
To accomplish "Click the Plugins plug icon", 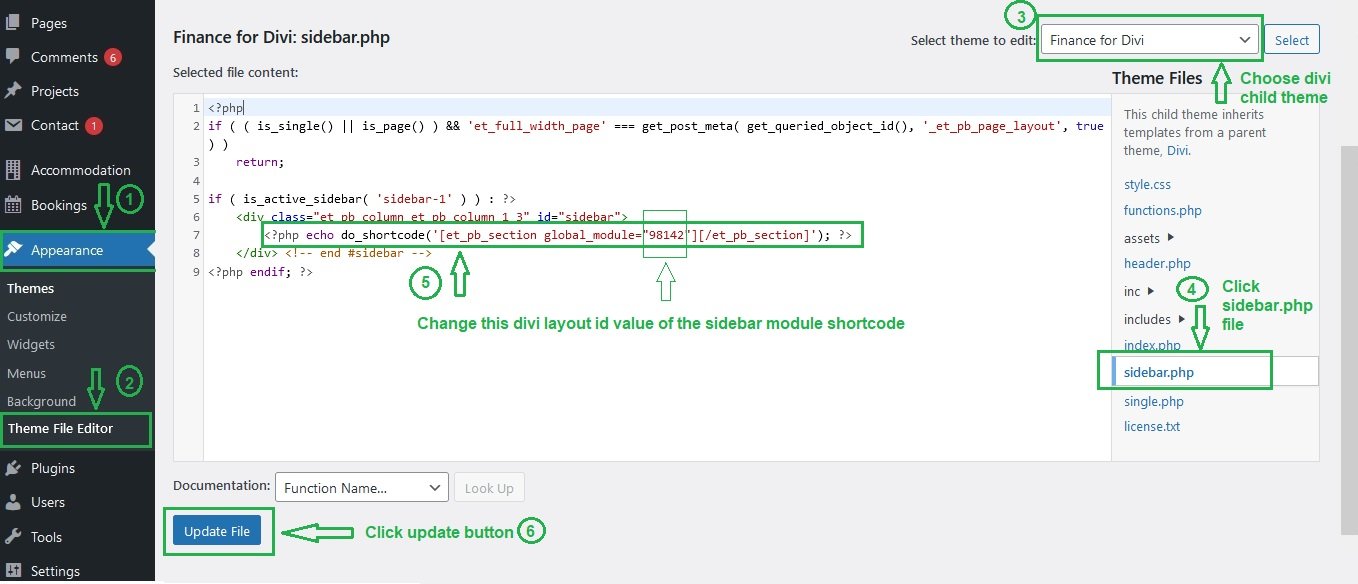I will point(13,468).
